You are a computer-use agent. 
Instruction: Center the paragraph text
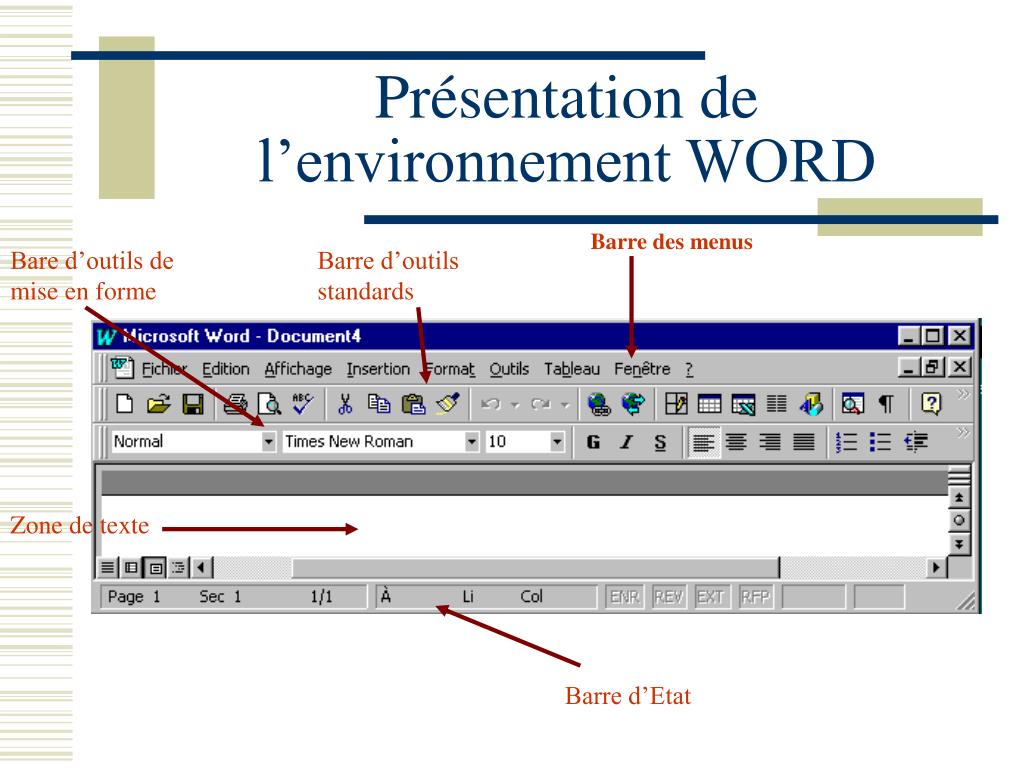click(x=737, y=442)
